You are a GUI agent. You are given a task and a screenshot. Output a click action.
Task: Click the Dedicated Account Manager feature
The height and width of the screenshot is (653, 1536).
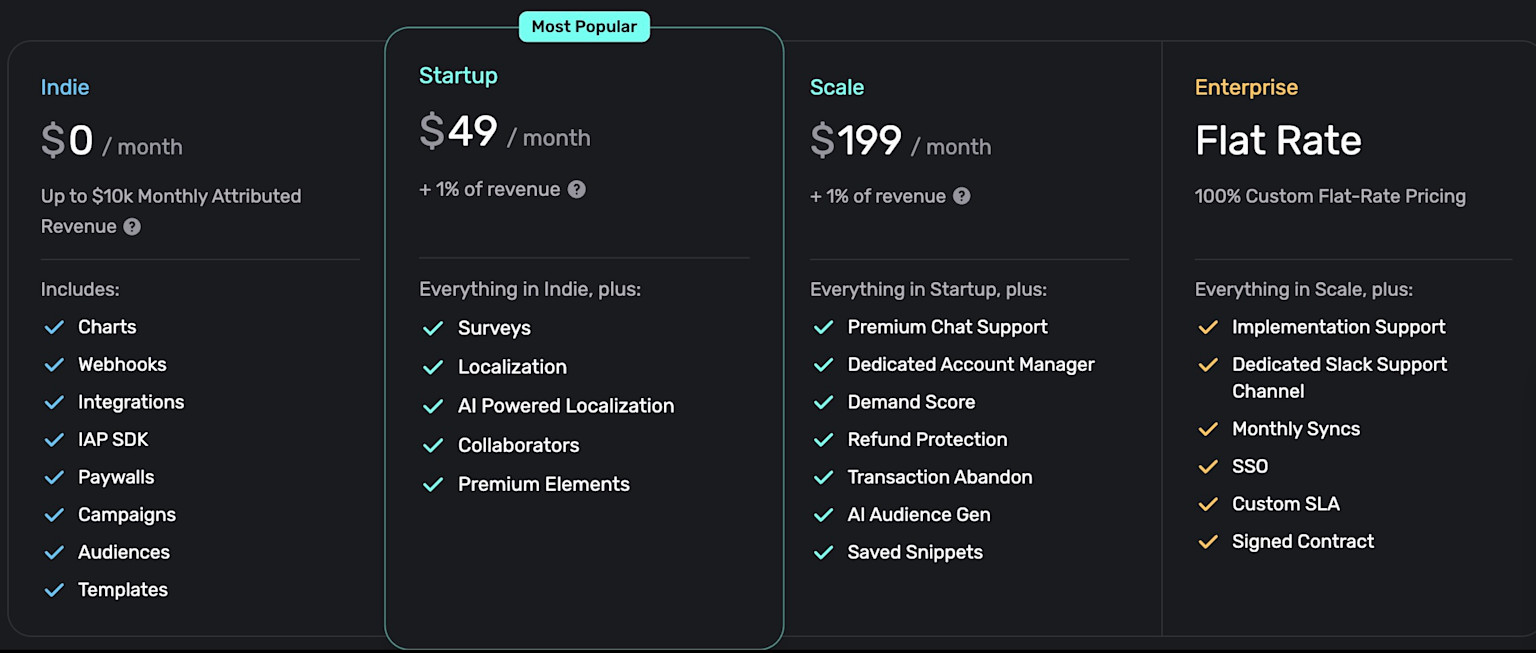pyautogui.click(x=970, y=365)
